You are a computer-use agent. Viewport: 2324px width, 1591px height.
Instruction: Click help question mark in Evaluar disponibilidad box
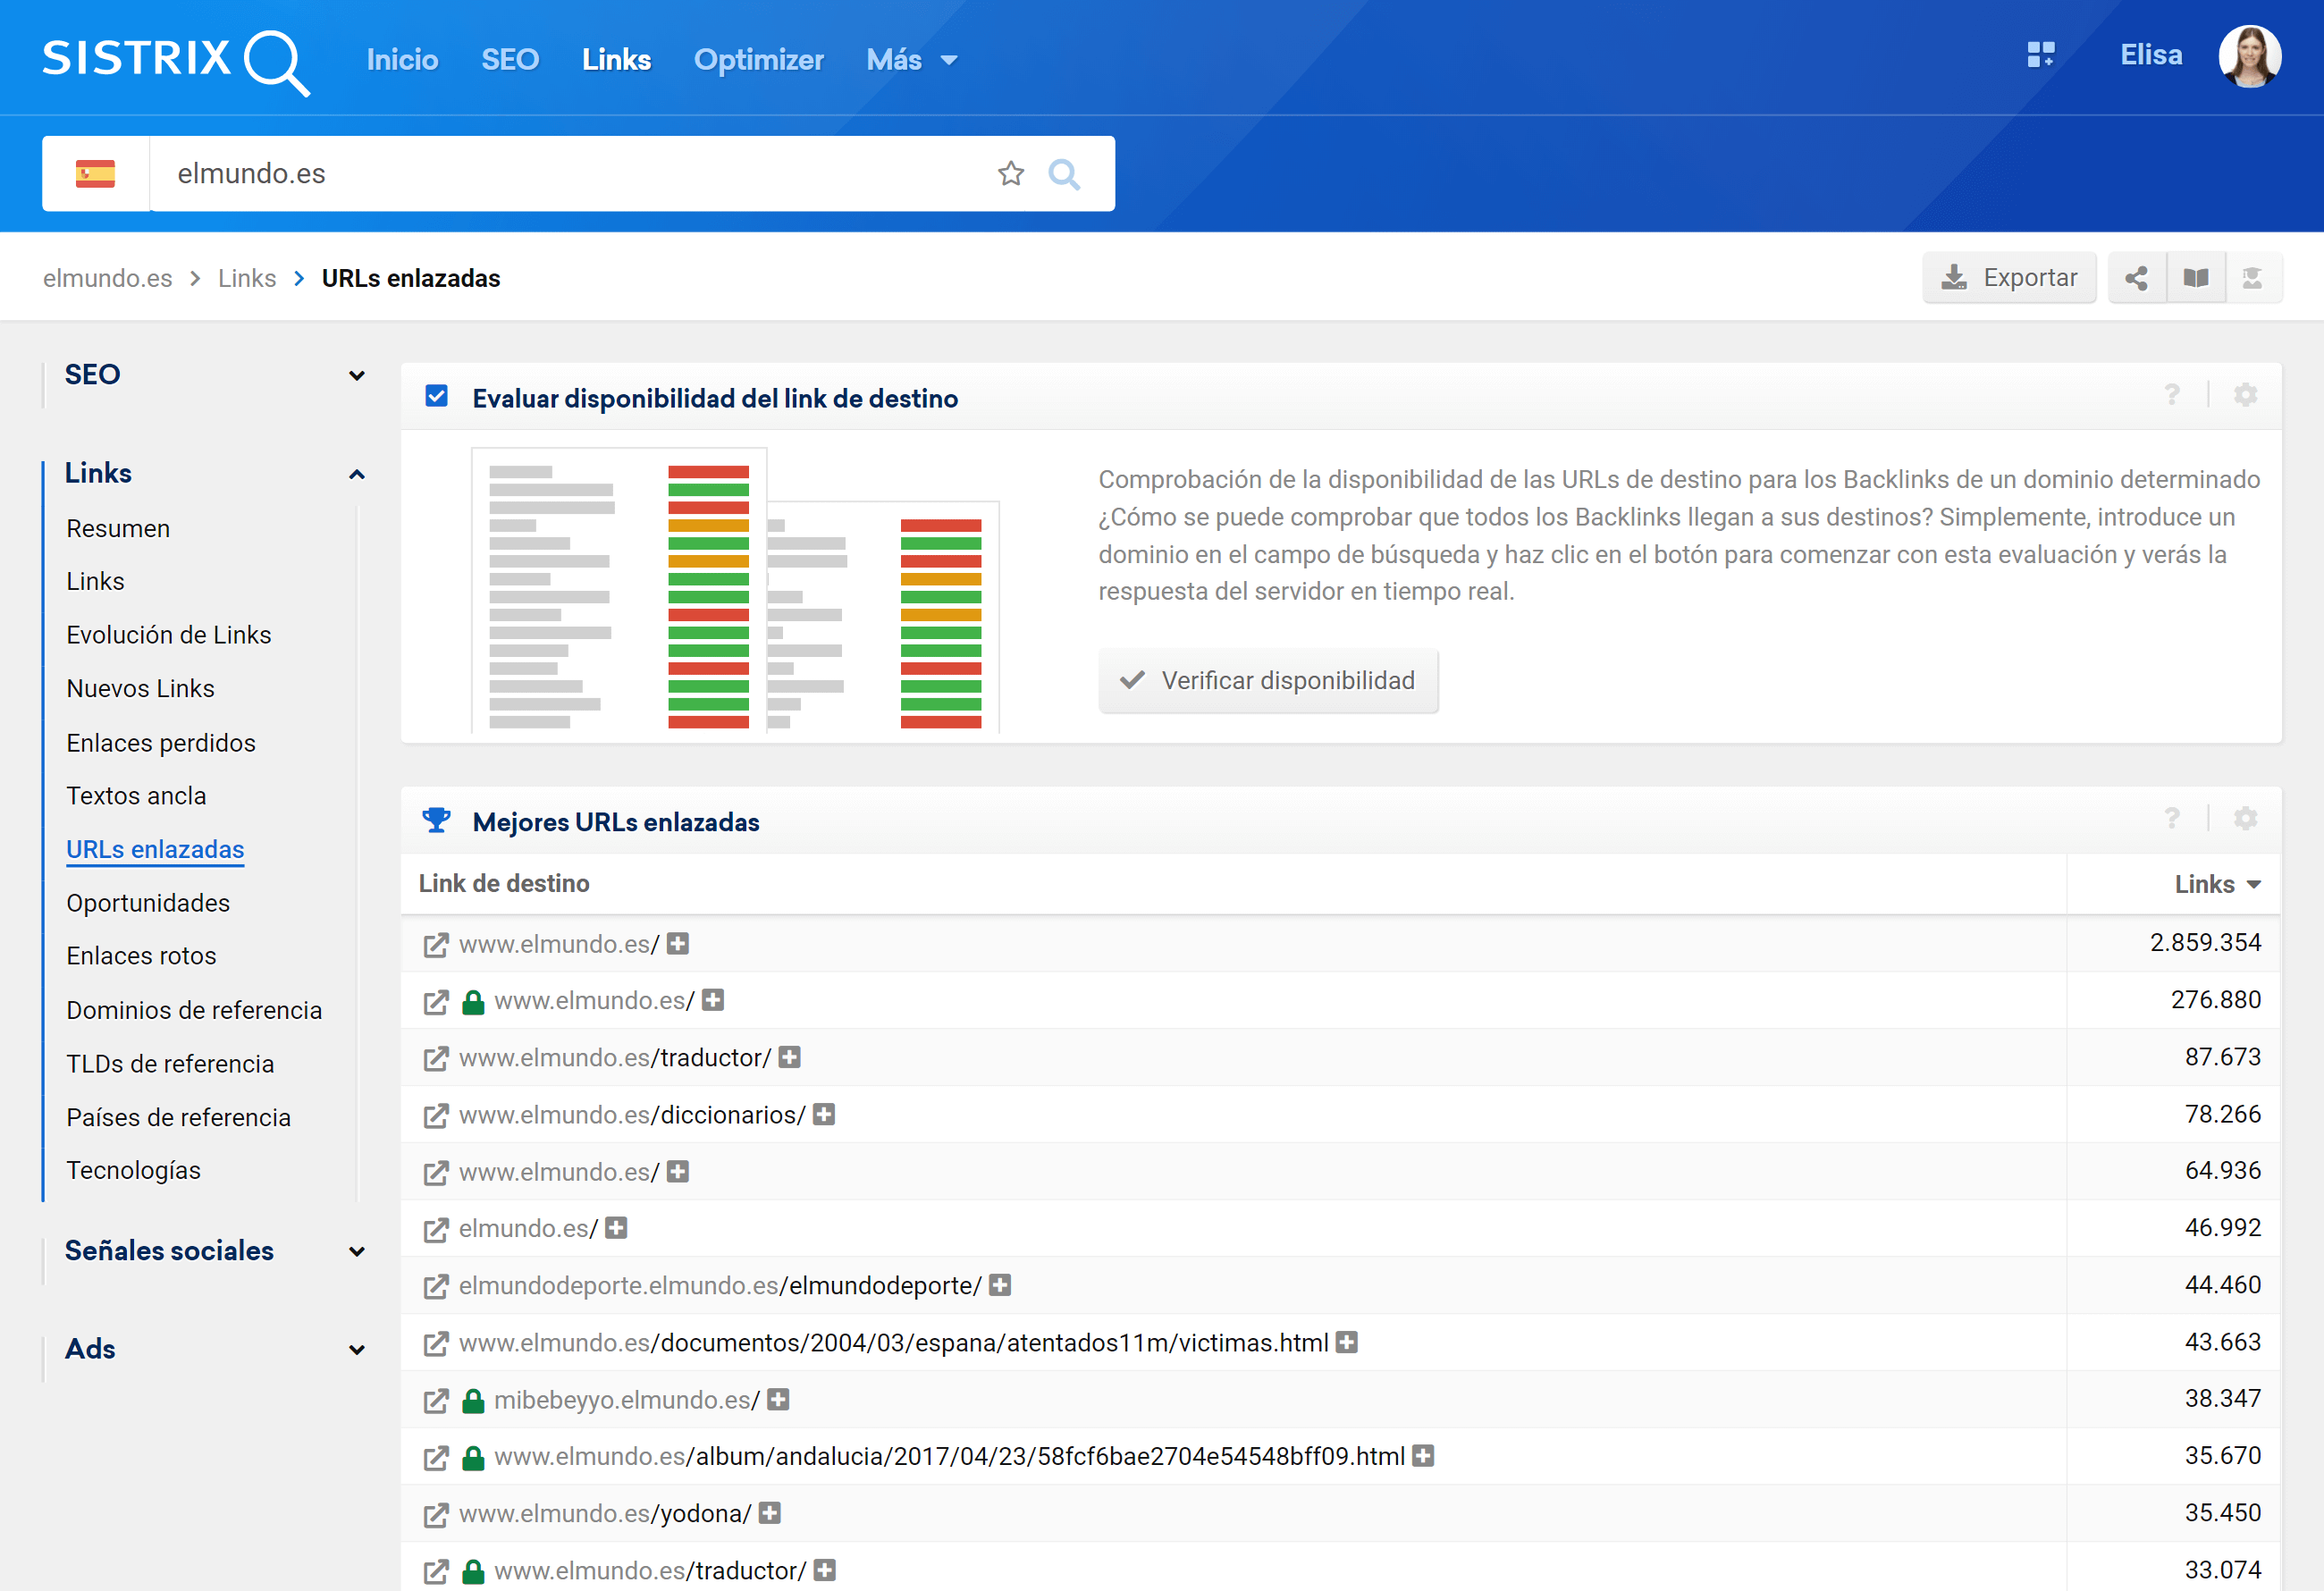[2171, 395]
